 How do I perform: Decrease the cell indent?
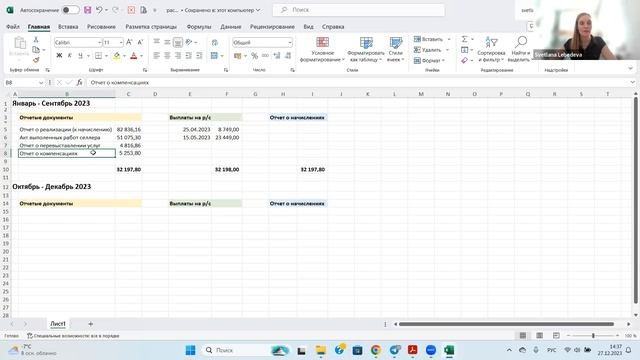coord(189,56)
